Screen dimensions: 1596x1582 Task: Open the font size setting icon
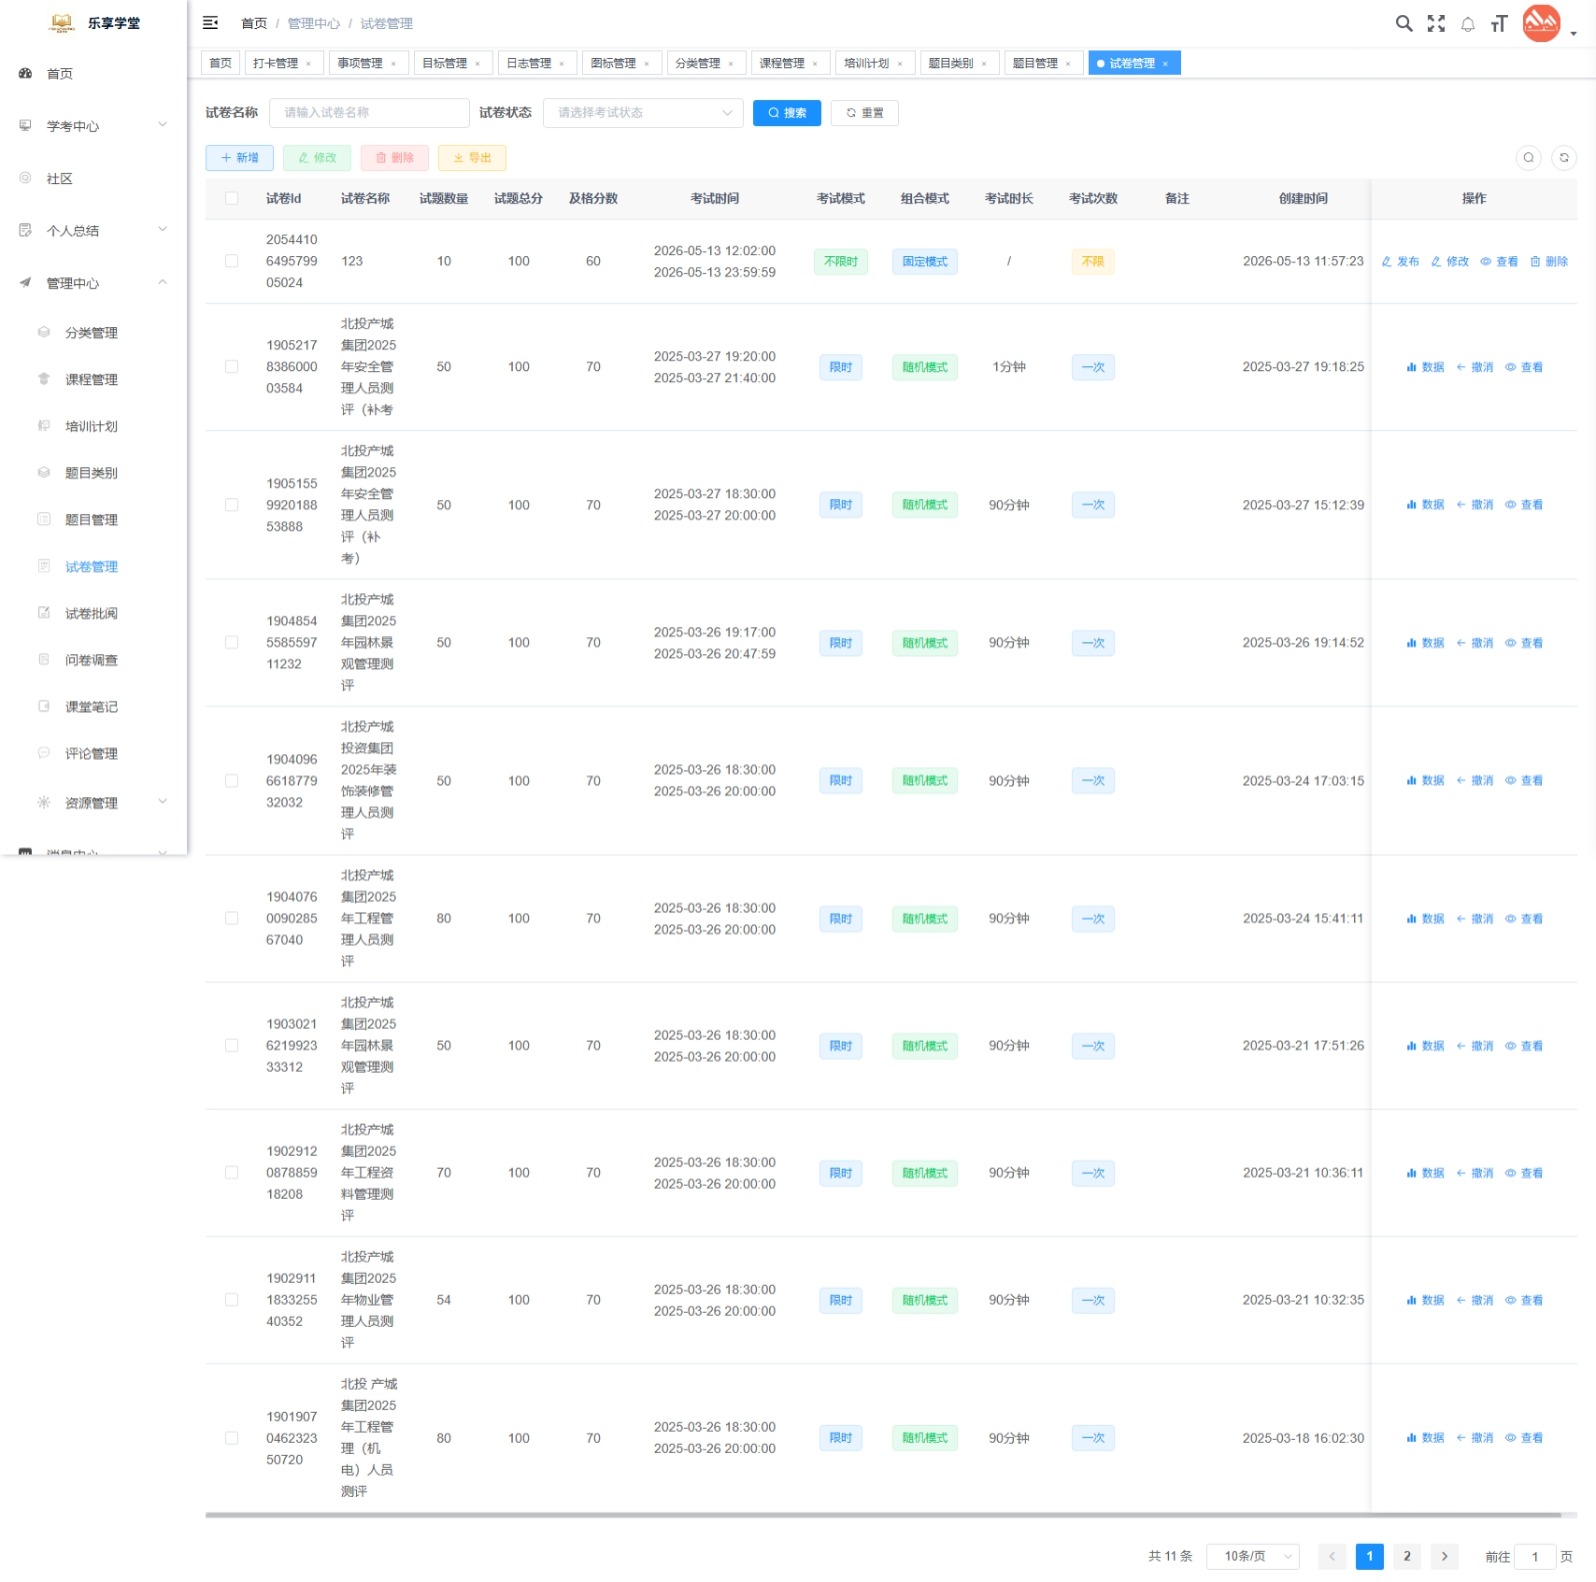coord(1499,23)
